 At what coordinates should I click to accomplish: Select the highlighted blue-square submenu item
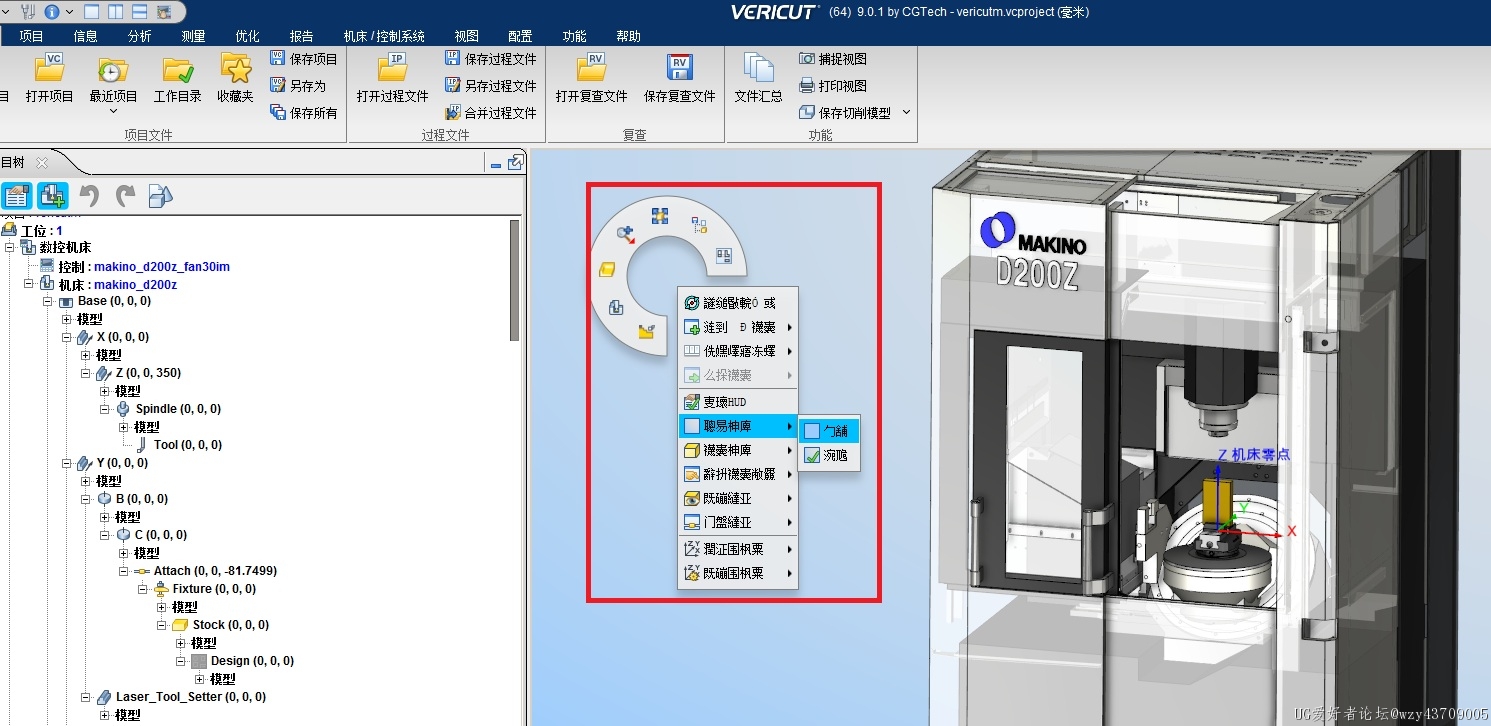pos(830,431)
